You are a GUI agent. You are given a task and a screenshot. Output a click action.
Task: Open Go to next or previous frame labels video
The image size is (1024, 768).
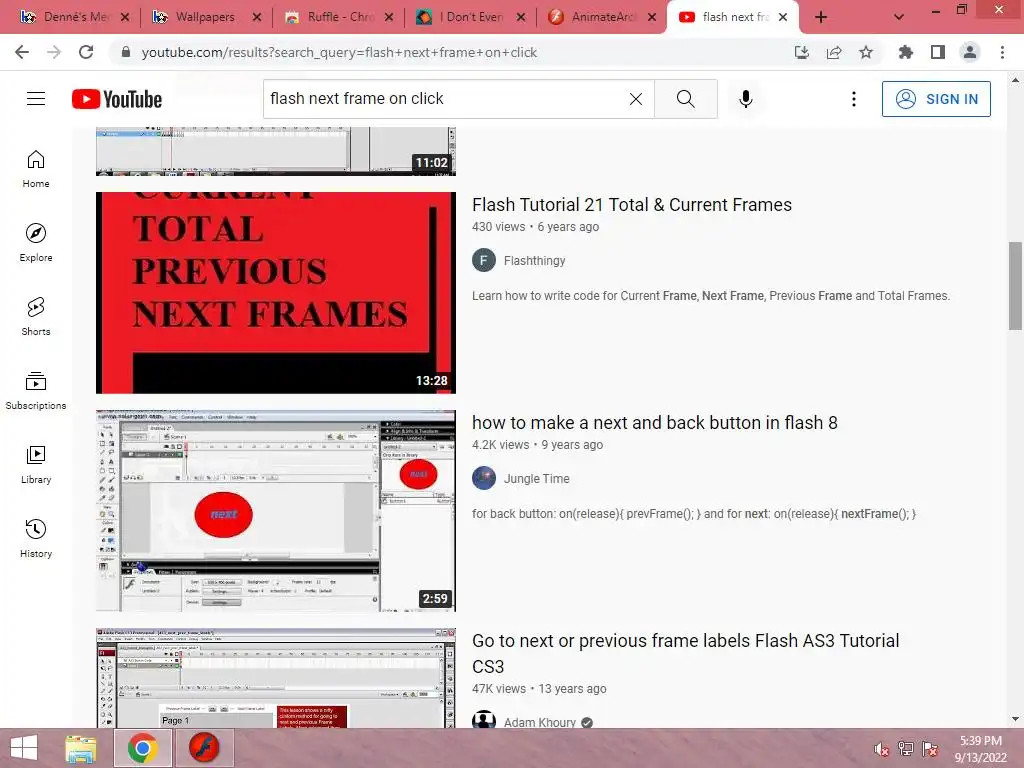pos(686,653)
